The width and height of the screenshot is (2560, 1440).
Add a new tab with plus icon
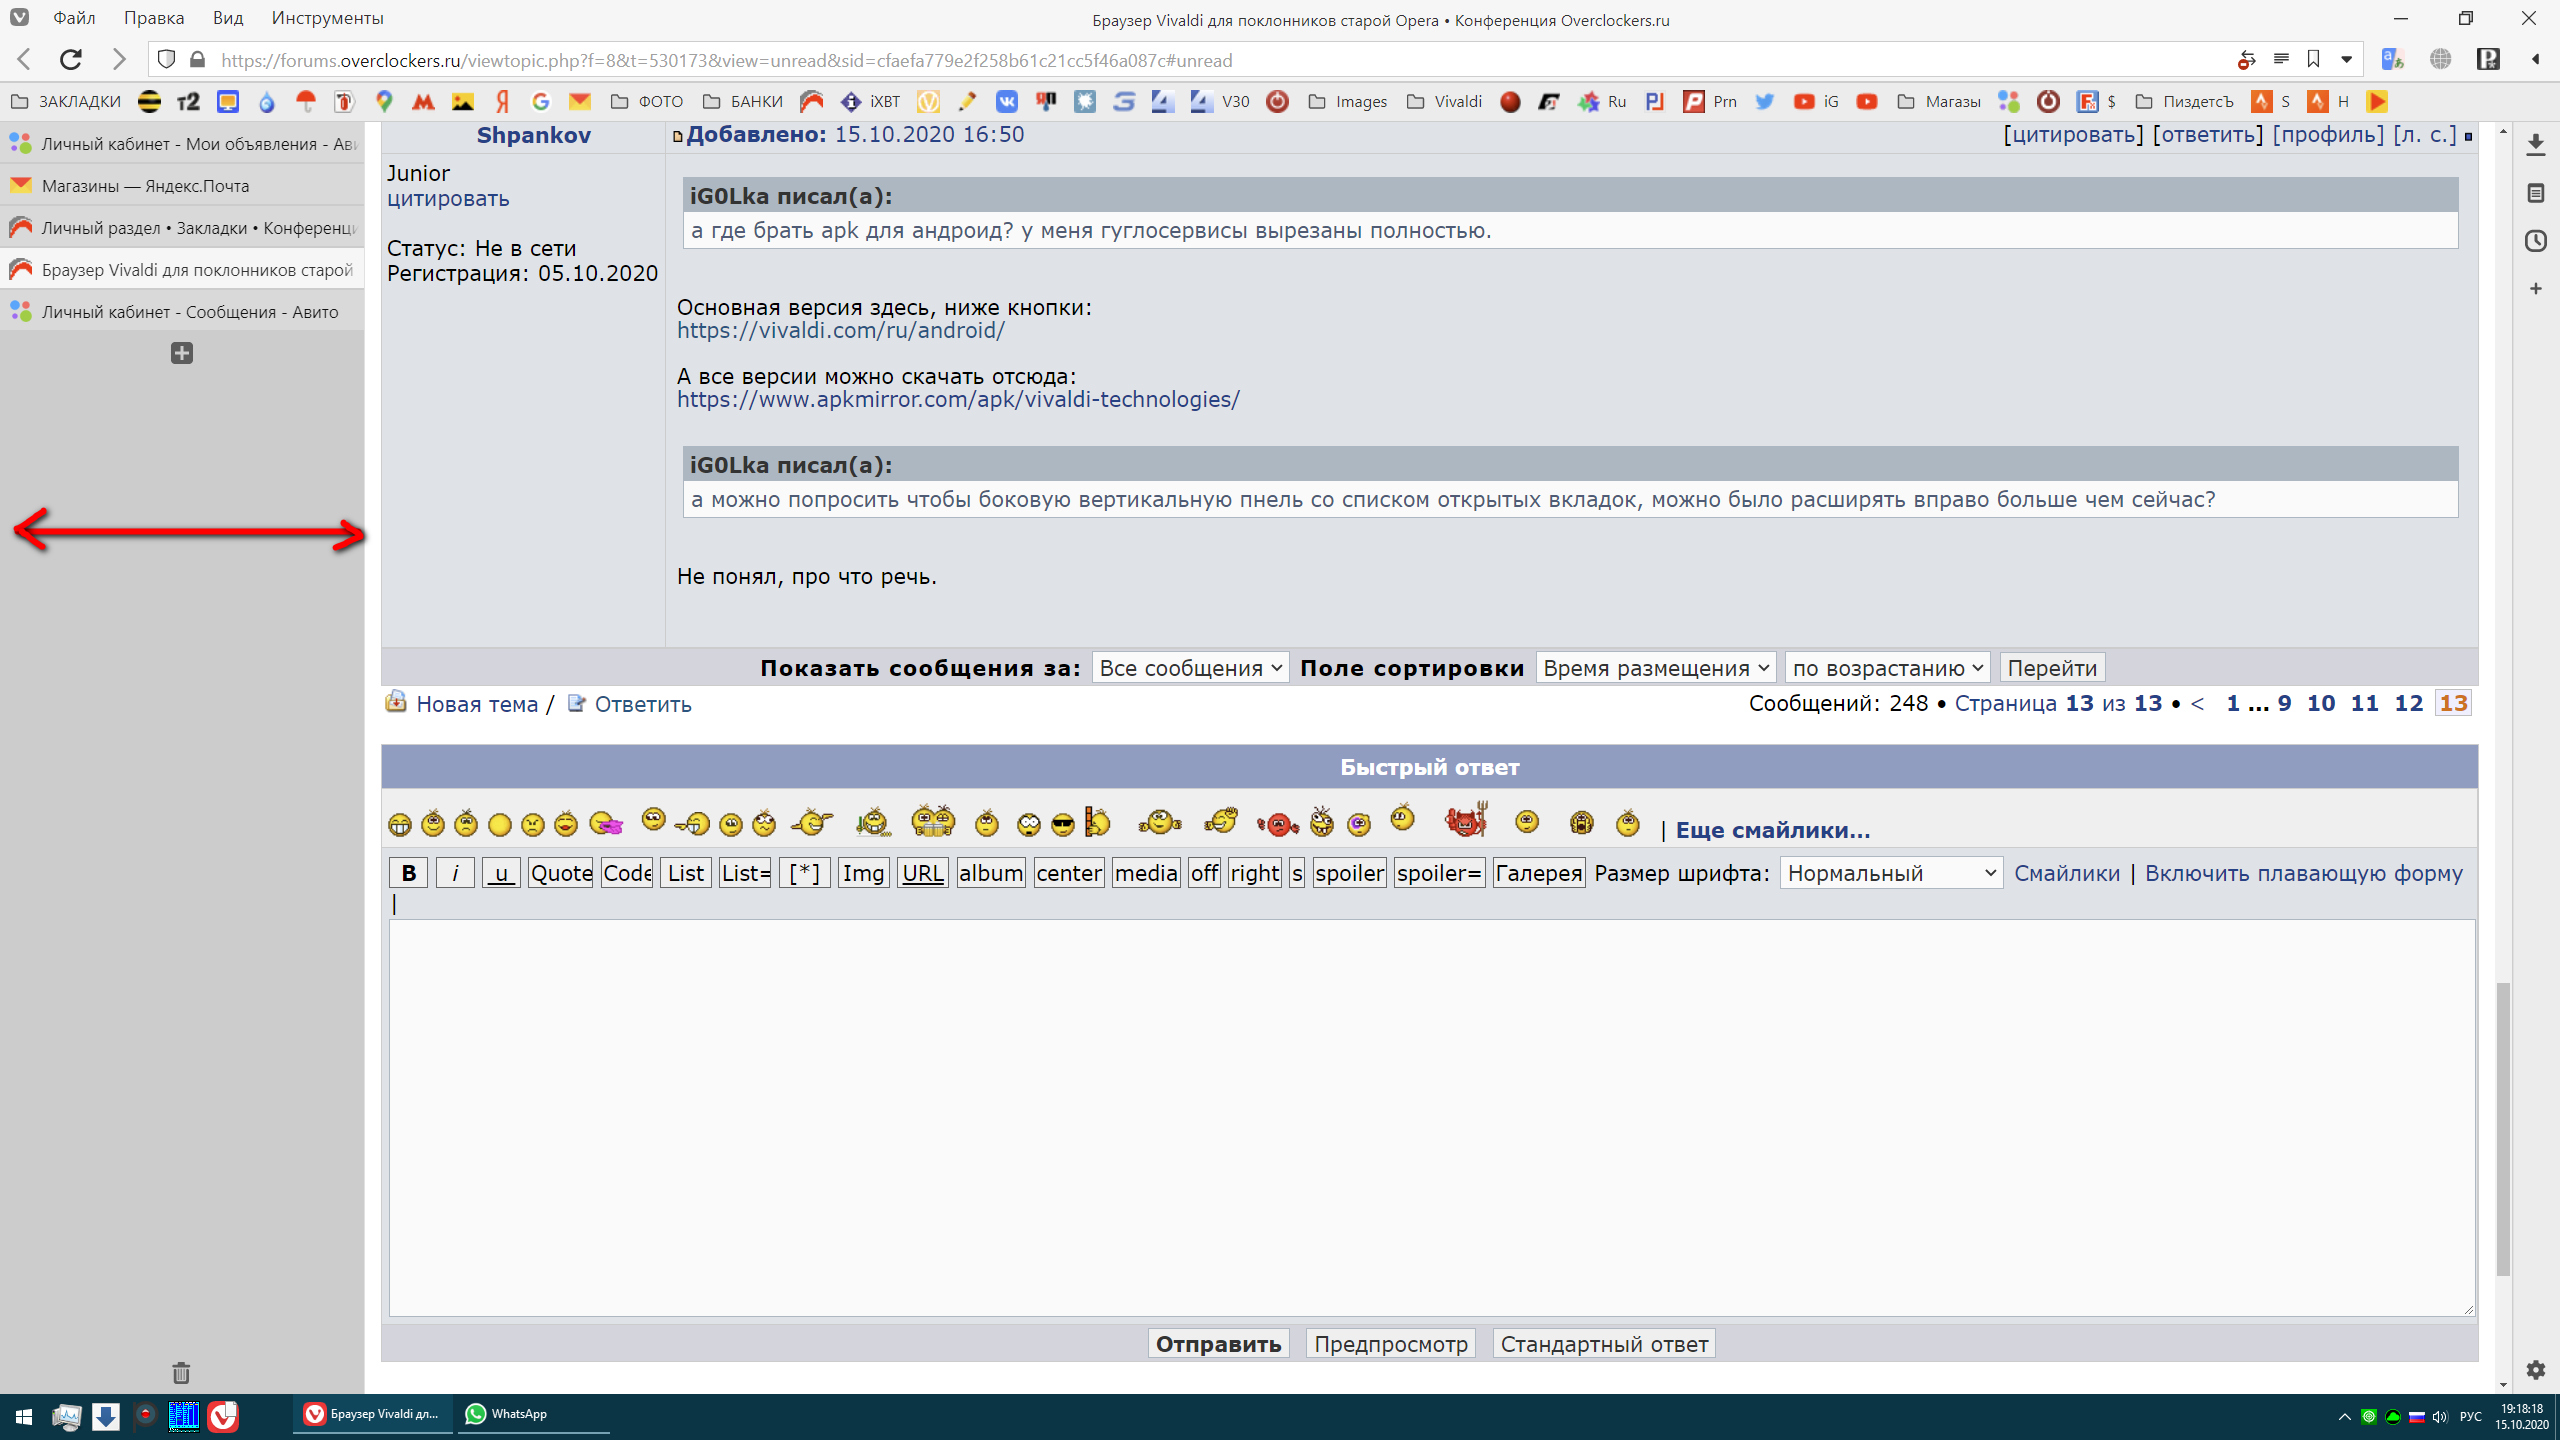coord(181,353)
